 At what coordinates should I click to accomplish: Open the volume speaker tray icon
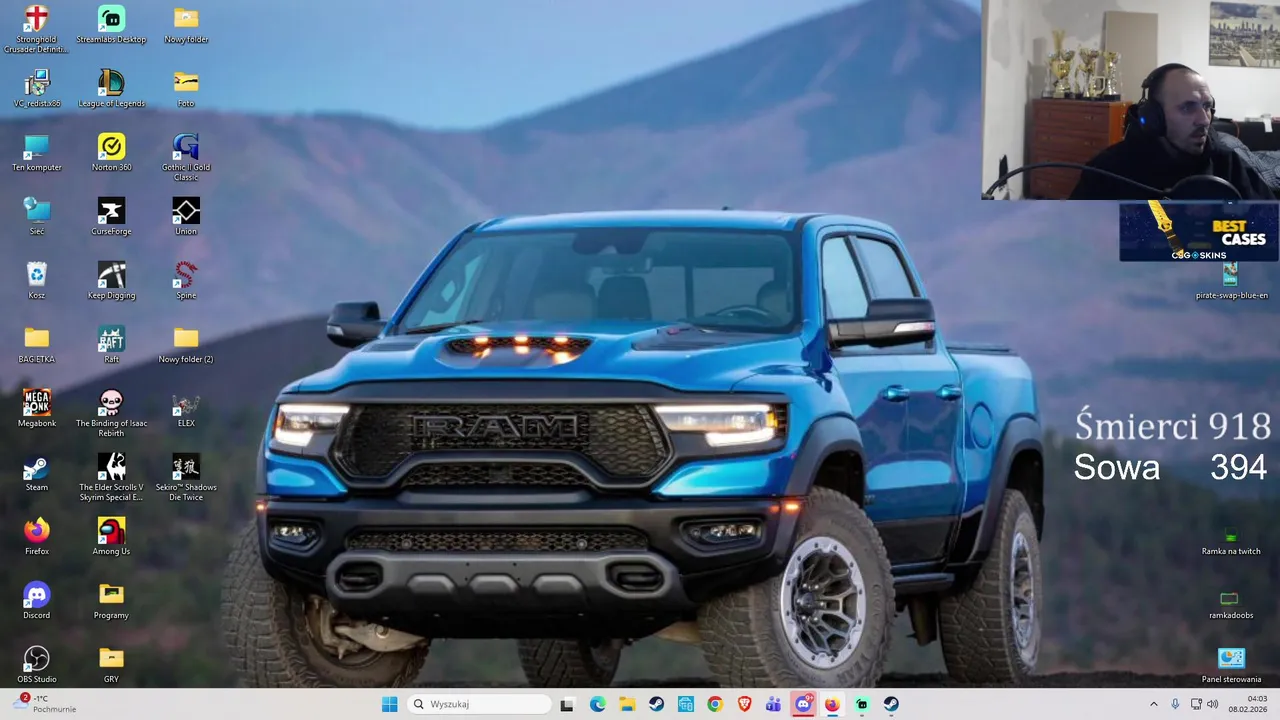(x=1213, y=704)
